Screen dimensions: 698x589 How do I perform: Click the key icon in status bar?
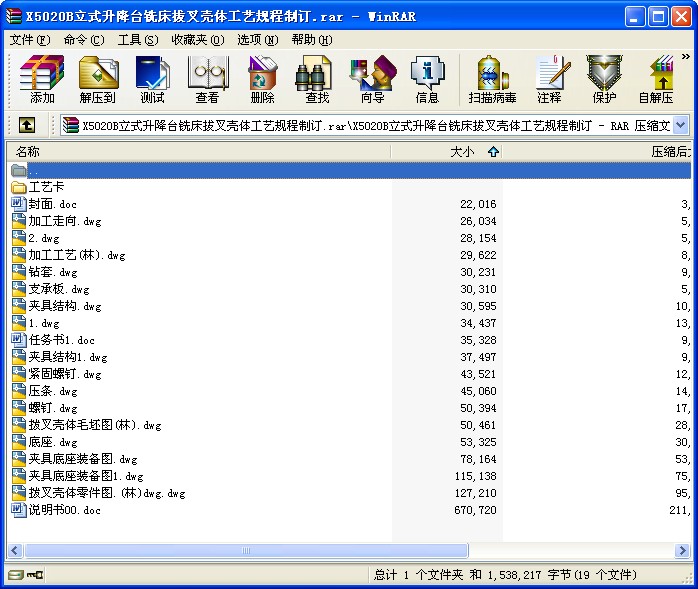click(35, 575)
